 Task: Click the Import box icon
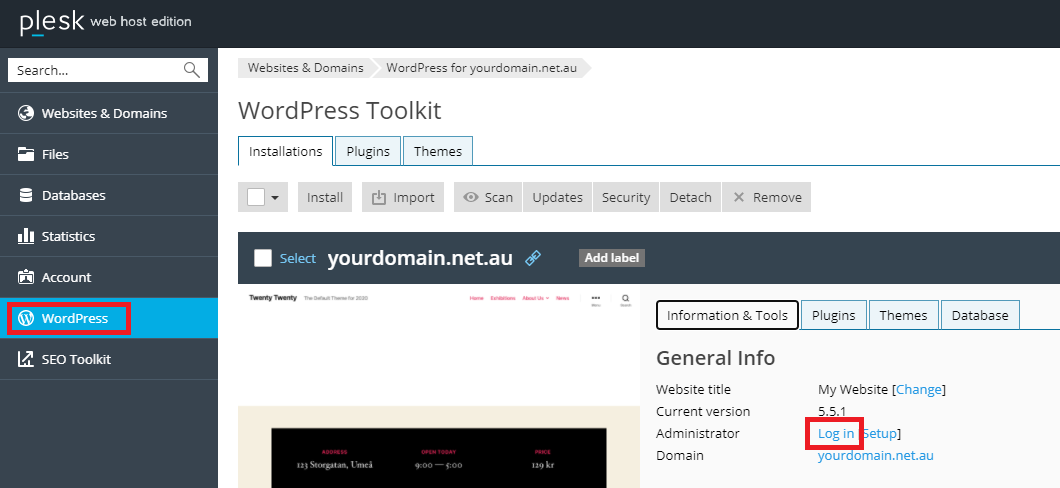pyautogui.click(x=379, y=197)
